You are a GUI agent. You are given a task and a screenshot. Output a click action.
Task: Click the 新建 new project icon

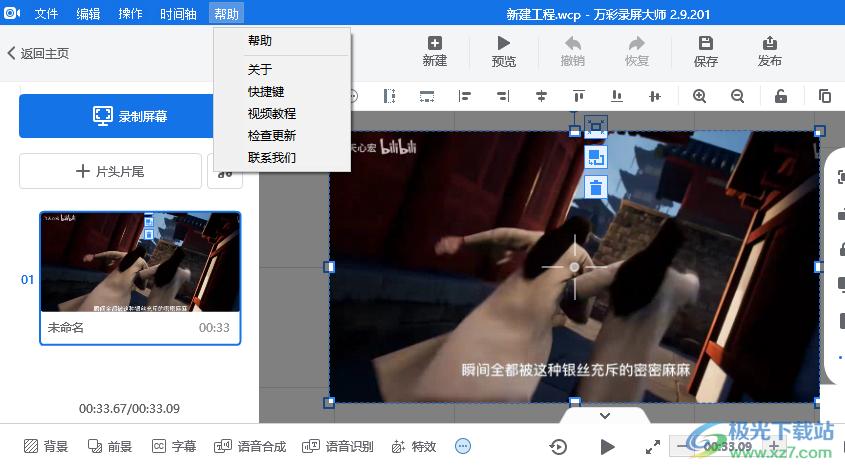pyautogui.click(x=434, y=51)
